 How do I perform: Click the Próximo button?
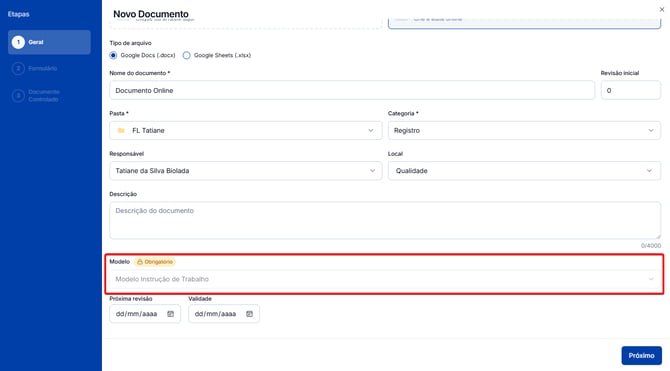(x=641, y=355)
